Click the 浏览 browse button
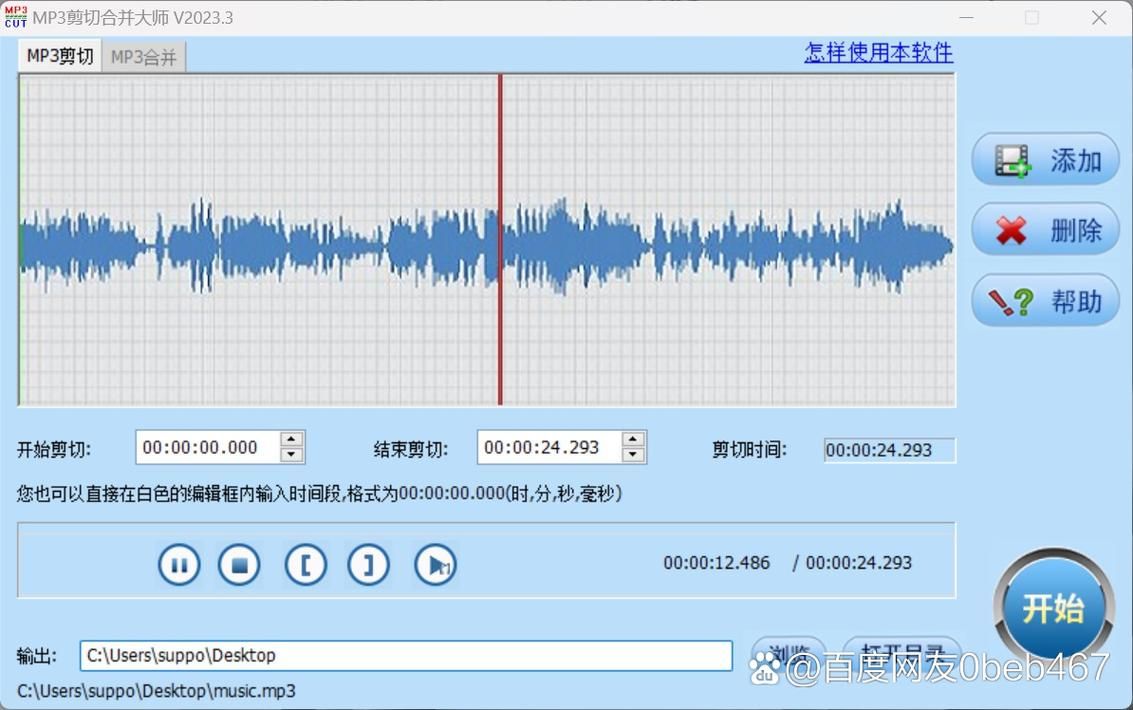This screenshot has height=710, width=1133. 790,650
